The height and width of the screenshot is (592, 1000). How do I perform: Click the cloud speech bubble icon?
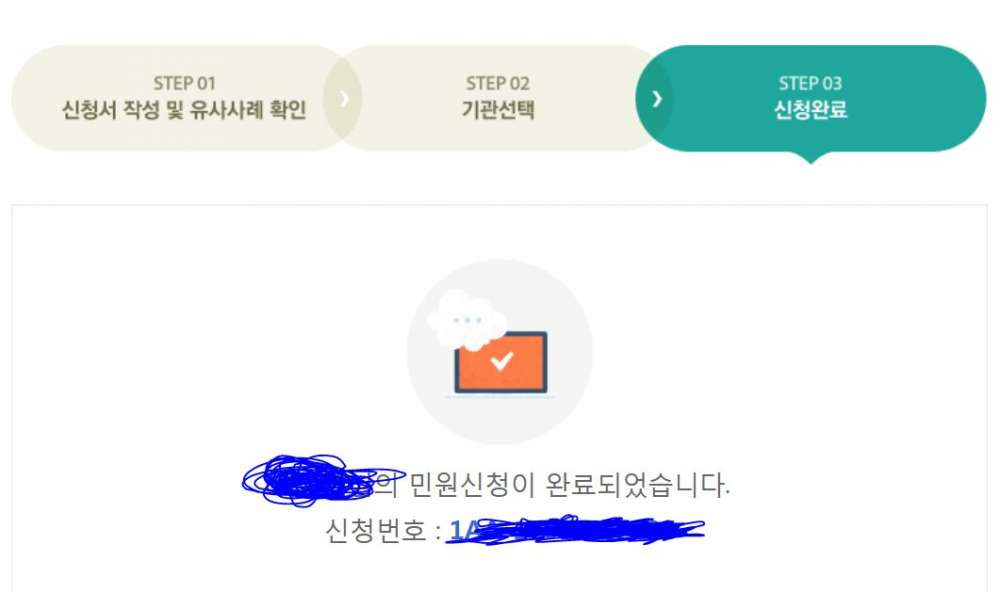tap(467, 320)
